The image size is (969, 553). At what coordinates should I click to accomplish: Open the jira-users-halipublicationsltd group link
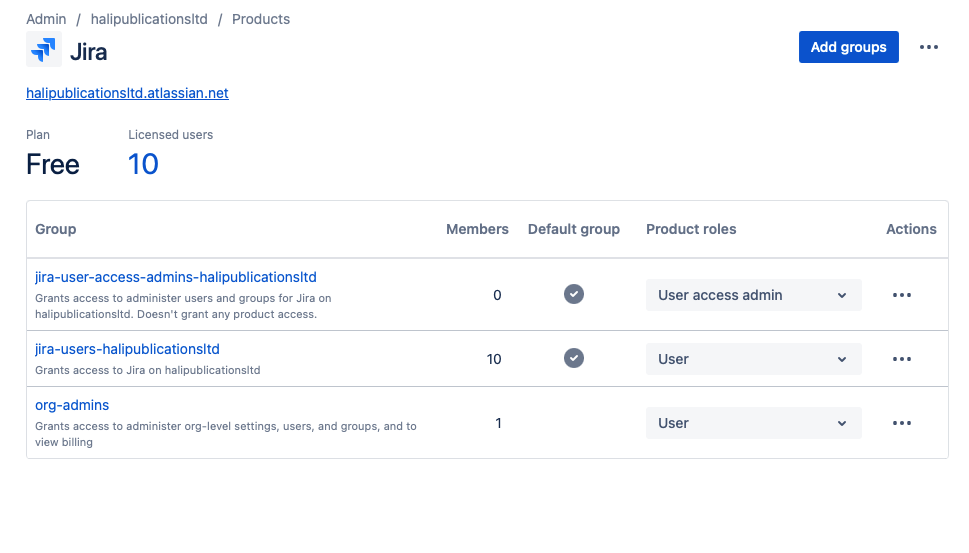pyautogui.click(x=127, y=349)
